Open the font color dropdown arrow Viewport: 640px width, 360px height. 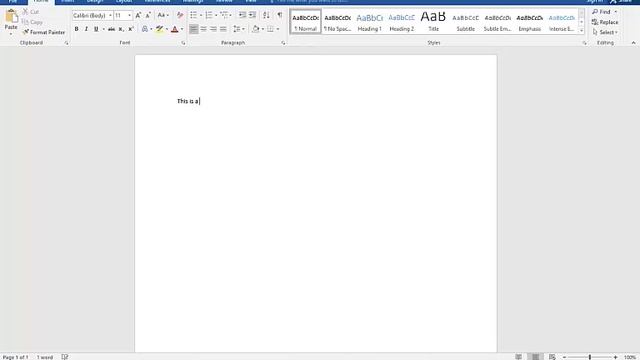(x=182, y=29)
